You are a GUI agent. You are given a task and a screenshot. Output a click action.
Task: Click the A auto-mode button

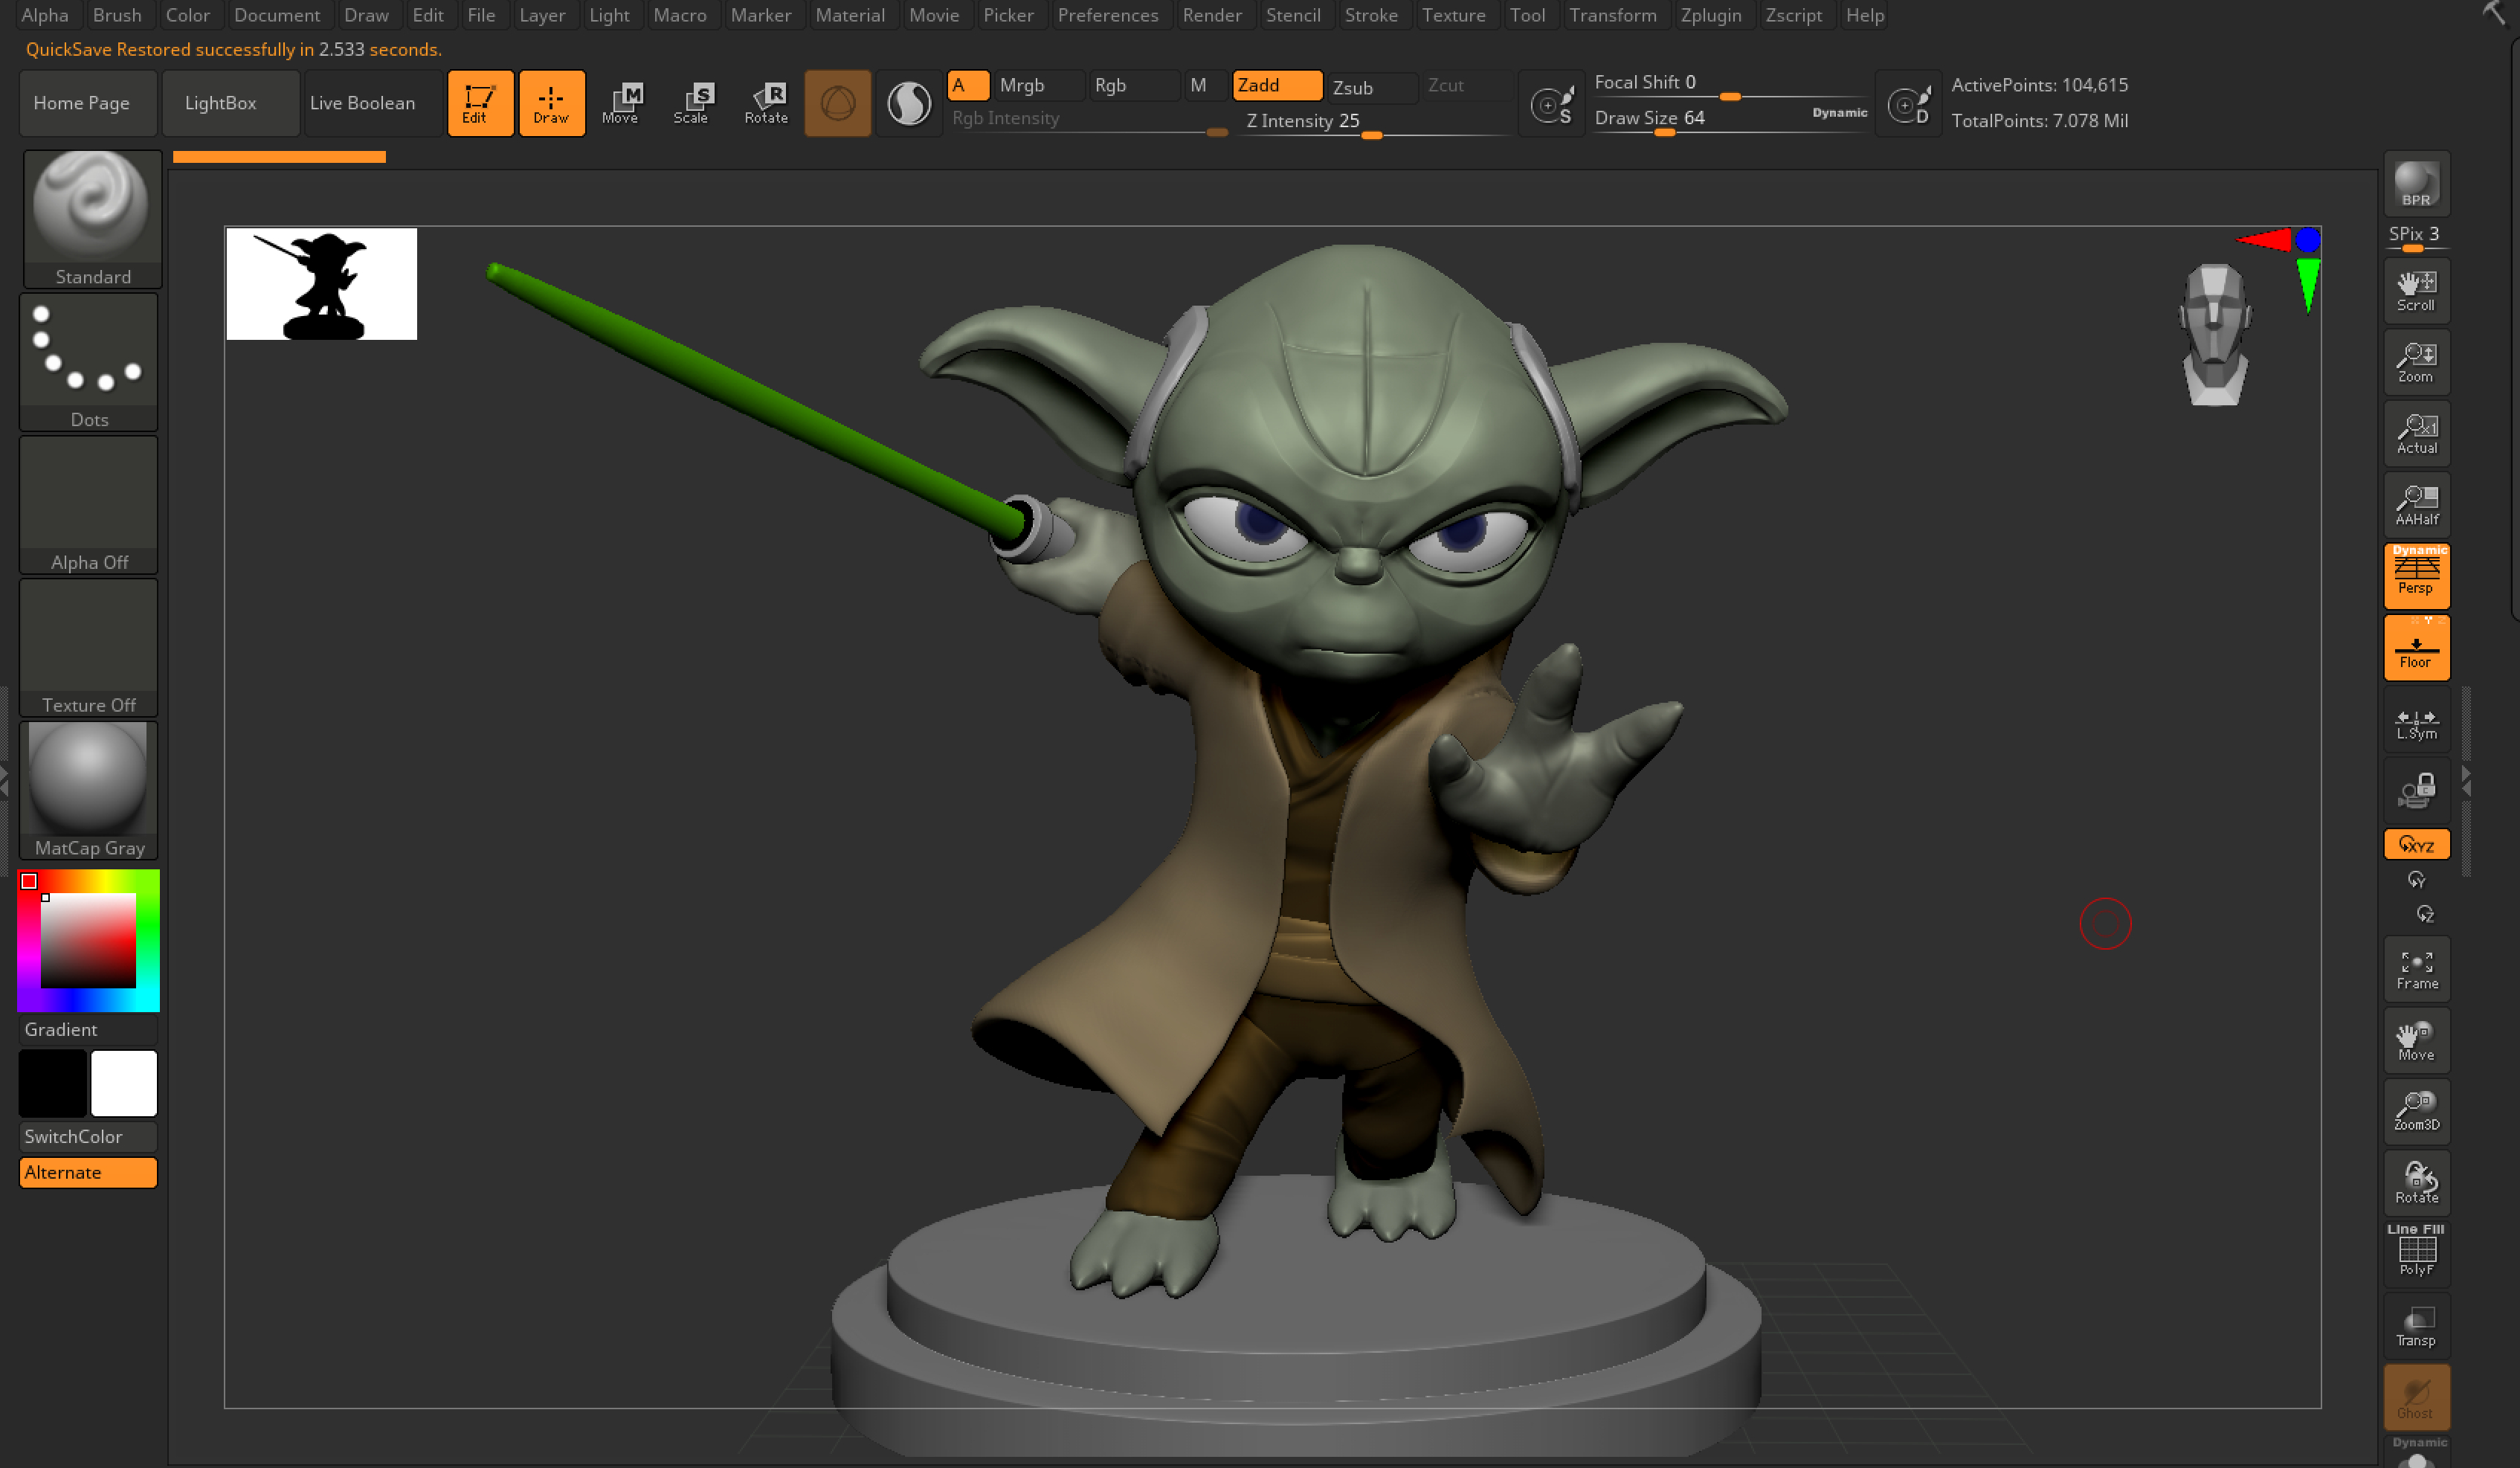[967, 85]
